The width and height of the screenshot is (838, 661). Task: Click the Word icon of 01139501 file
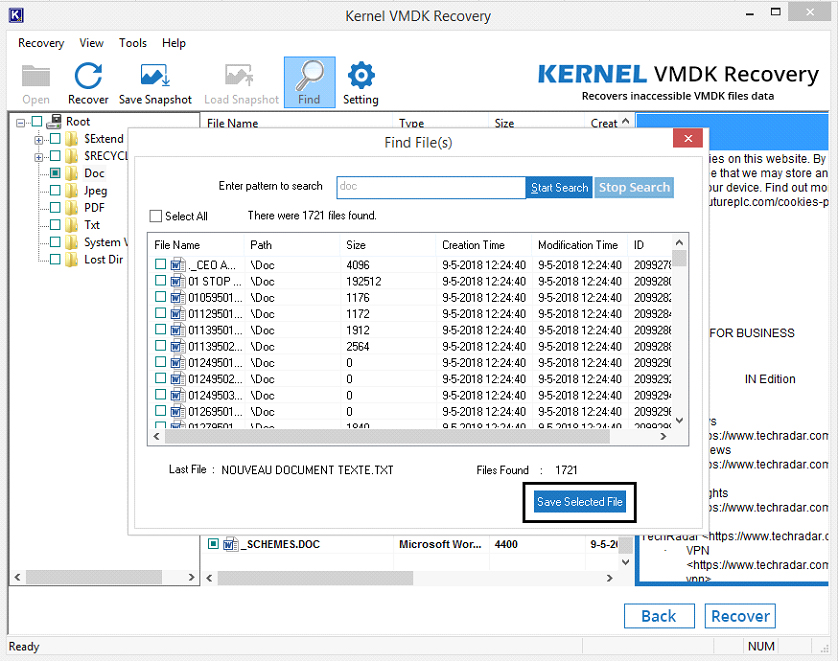178,330
